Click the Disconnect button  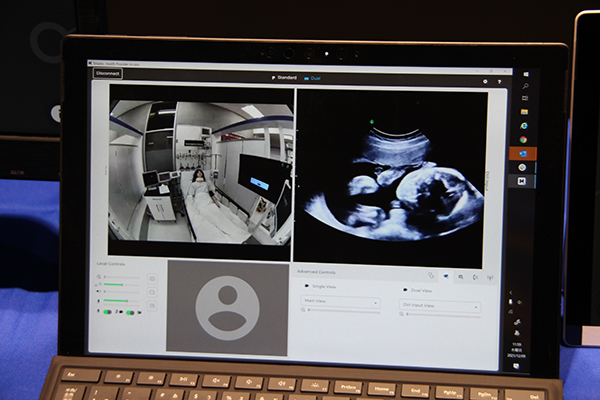pyautogui.click(x=108, y=73)
